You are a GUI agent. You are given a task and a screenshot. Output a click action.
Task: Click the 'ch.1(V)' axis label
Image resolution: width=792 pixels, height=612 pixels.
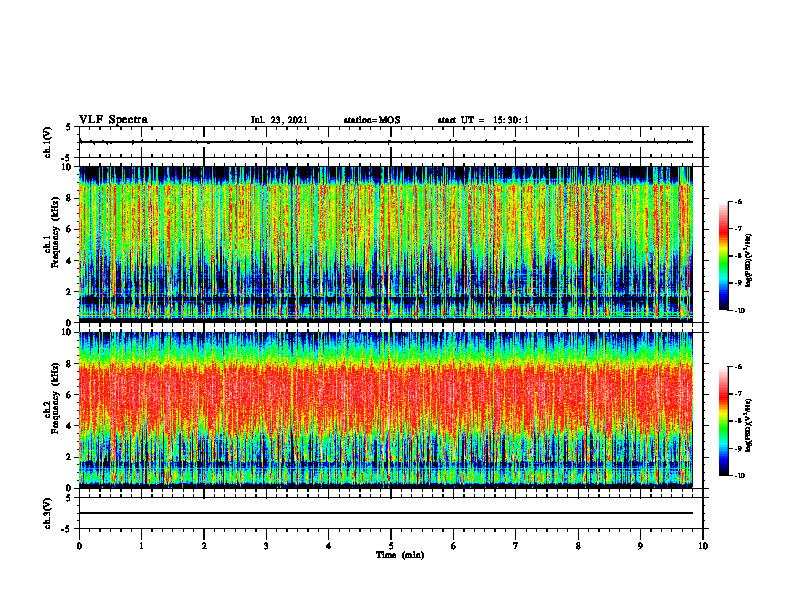(x=47, y=142)
